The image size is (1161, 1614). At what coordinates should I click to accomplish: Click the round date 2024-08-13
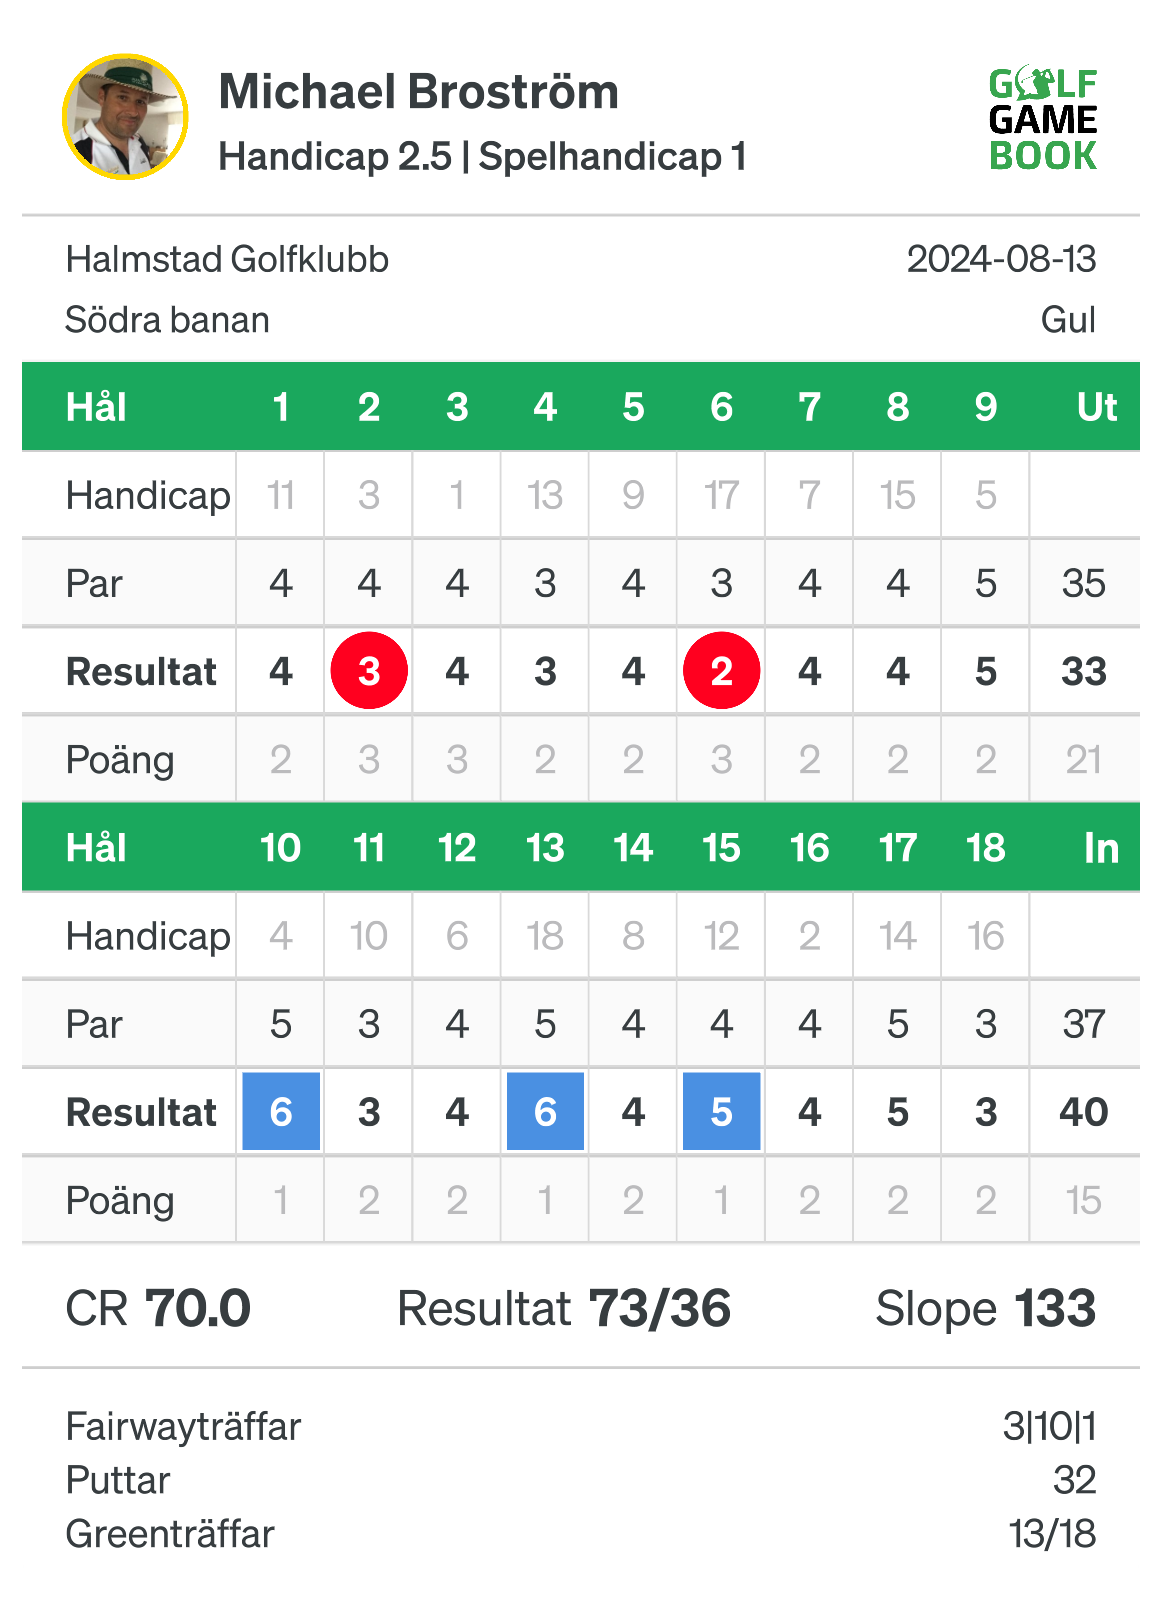1002,260
